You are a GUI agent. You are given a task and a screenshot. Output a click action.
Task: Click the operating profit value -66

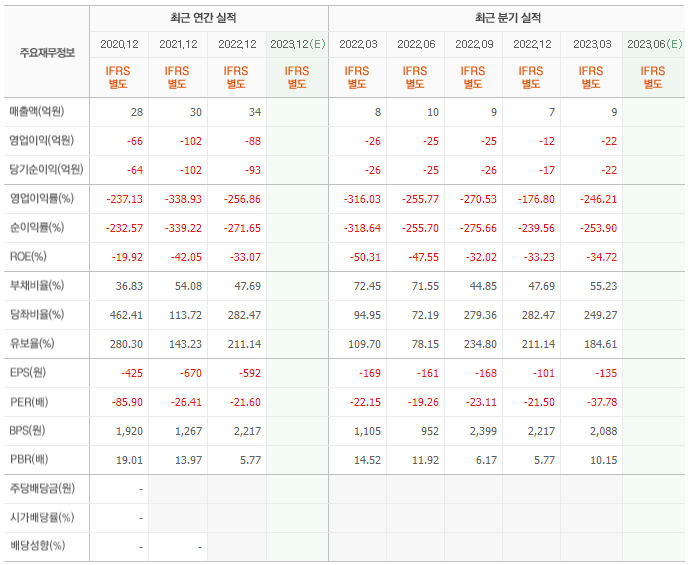point(135,141)
